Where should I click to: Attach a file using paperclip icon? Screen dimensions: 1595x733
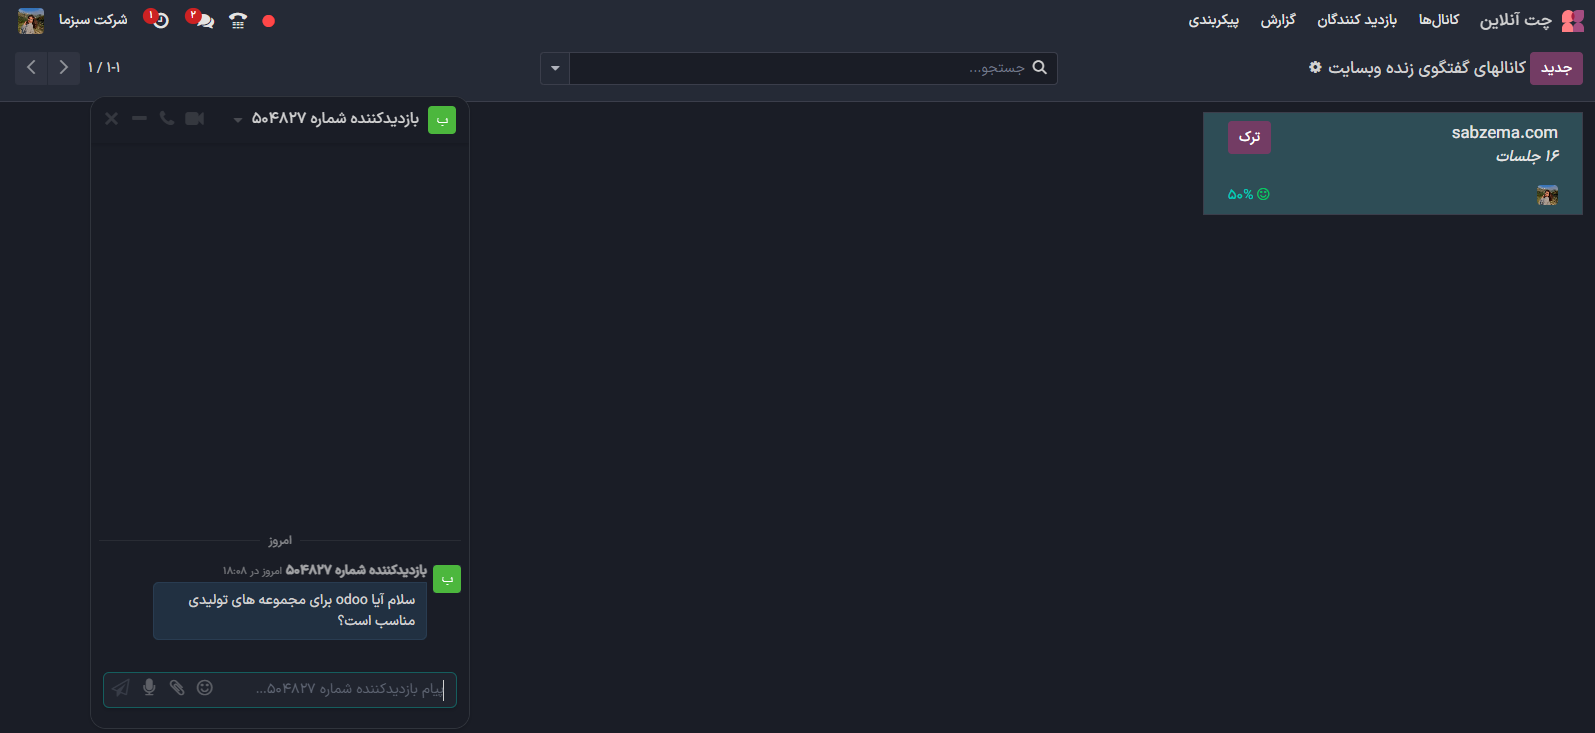[x=177, y=688]
